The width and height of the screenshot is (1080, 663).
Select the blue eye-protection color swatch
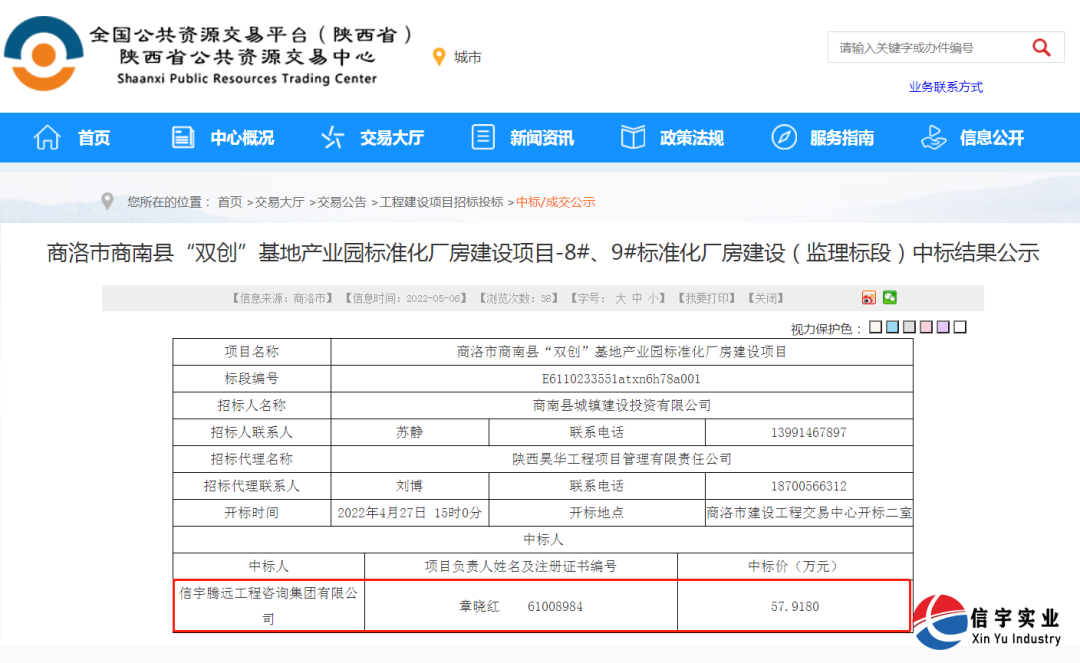pos(892,326)
